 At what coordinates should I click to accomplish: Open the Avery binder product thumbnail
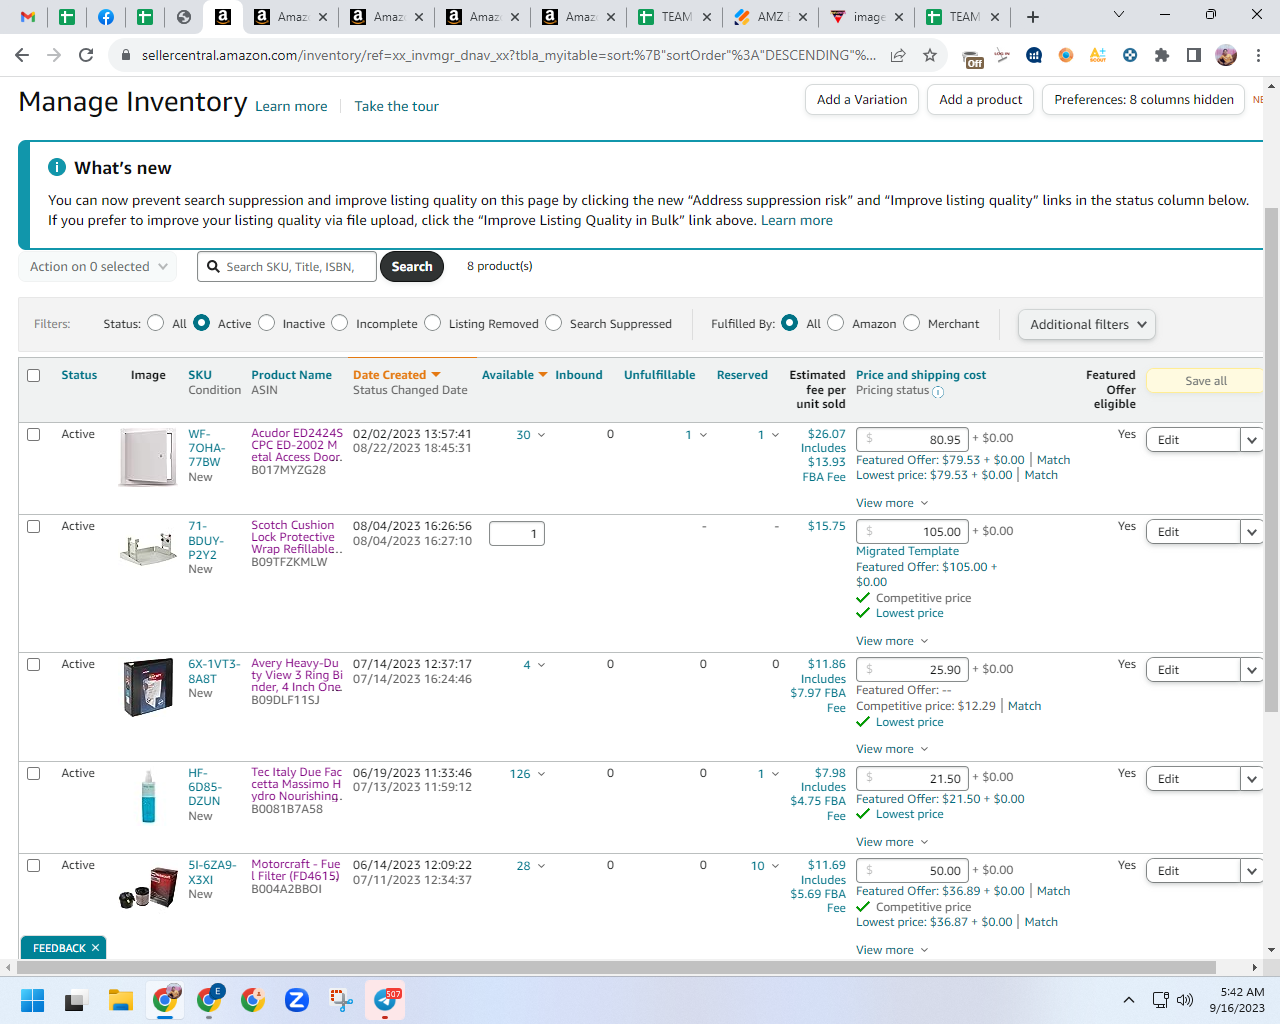[x=148, y=688]
